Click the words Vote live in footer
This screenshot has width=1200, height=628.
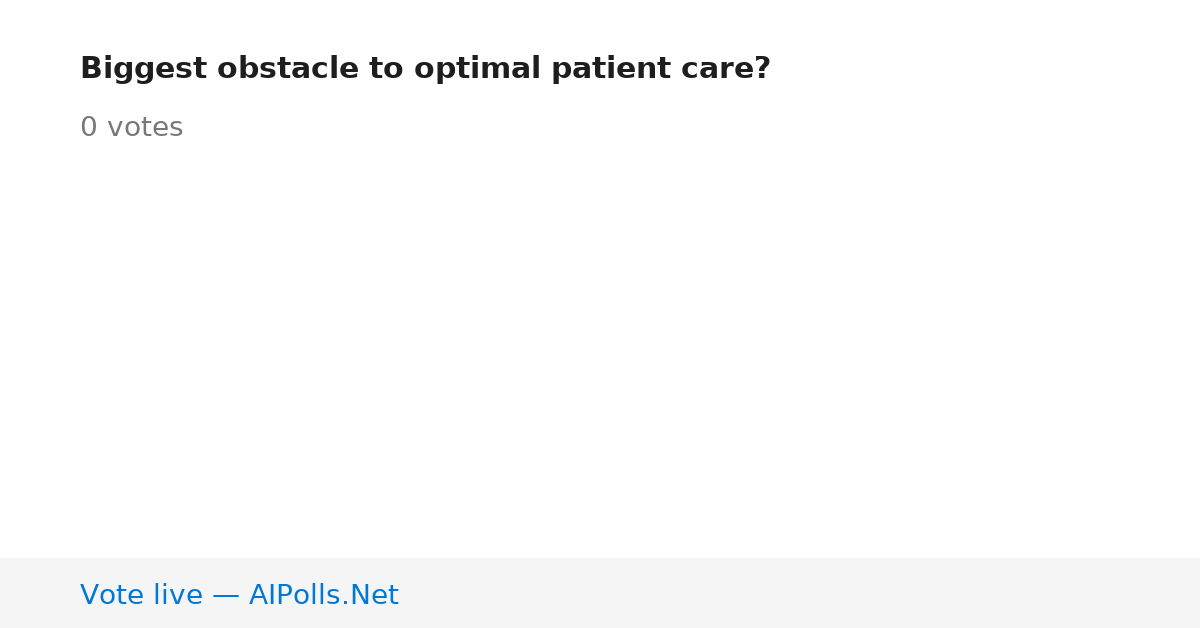(141, 595)
